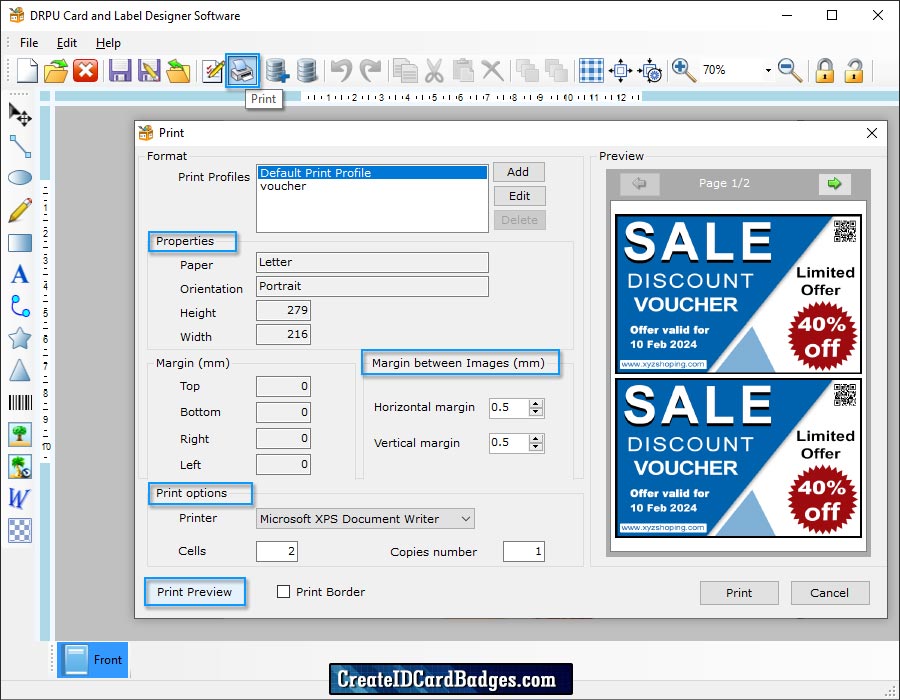This screenshot has width=900, height=700.
Task: Open the Edit menu
Action: (x=67, y=43)
